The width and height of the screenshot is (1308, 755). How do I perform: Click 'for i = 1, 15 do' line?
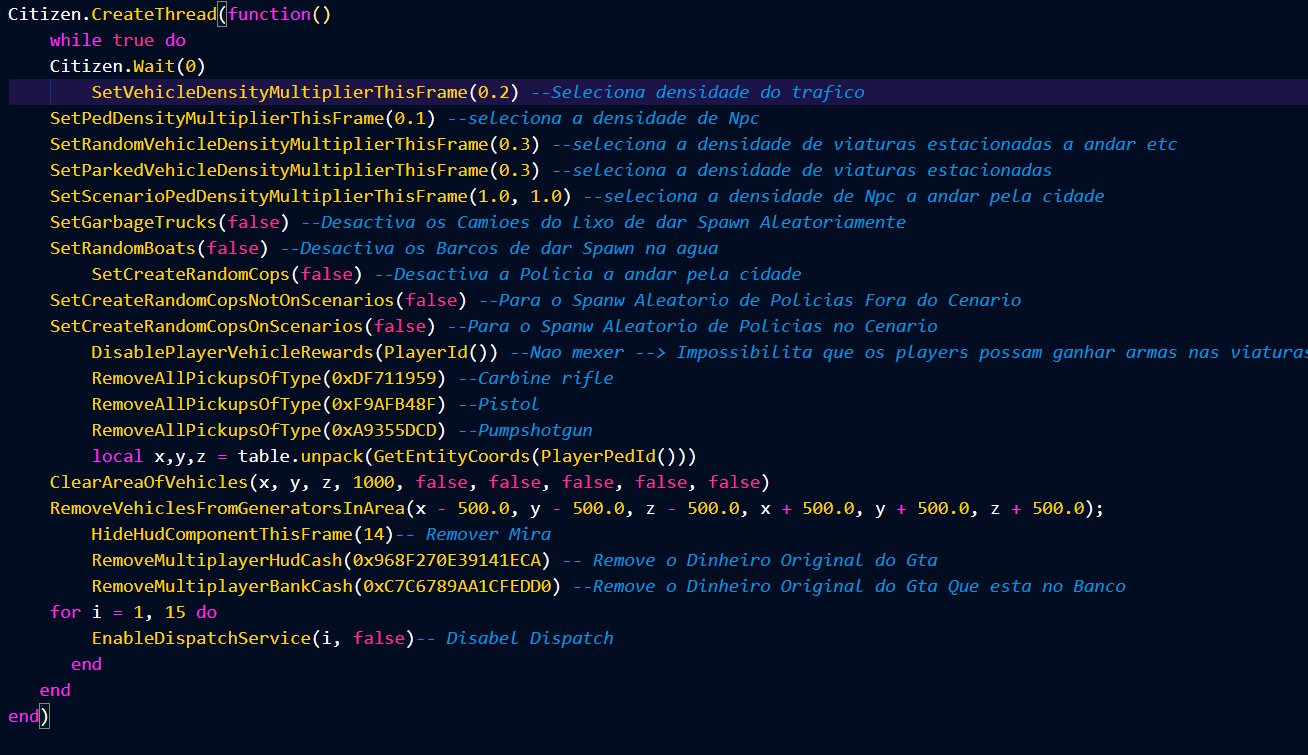(x=133, y=612)
